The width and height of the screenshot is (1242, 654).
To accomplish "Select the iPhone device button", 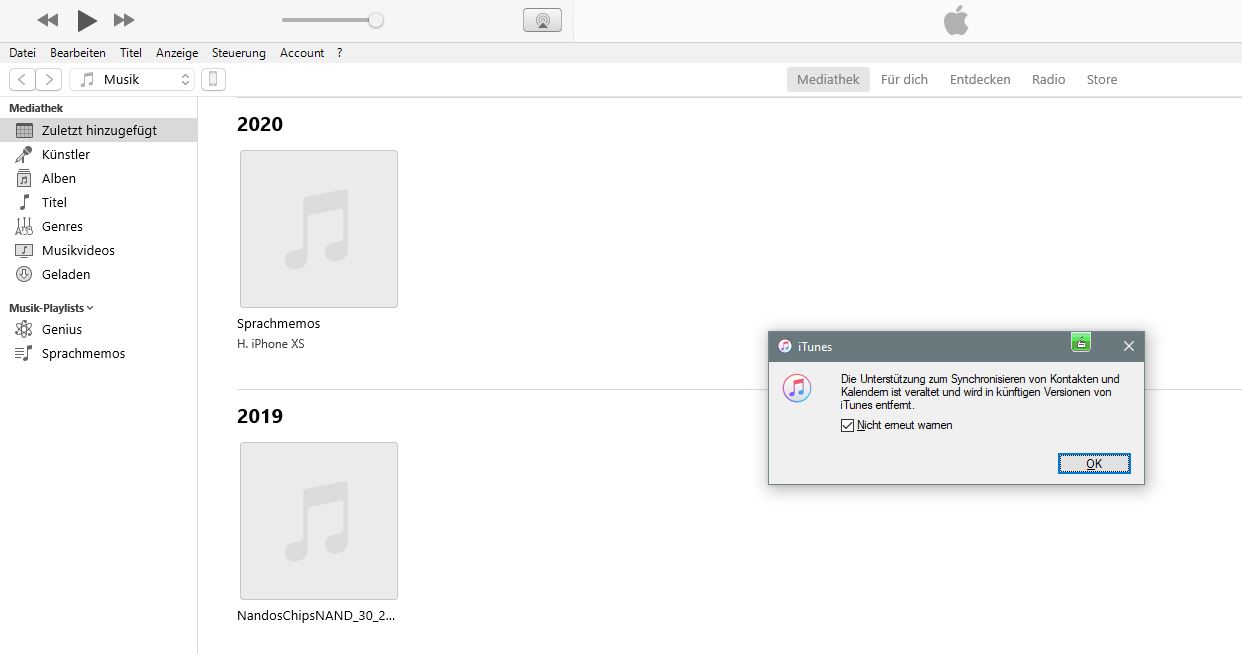I will click(213, 79).
